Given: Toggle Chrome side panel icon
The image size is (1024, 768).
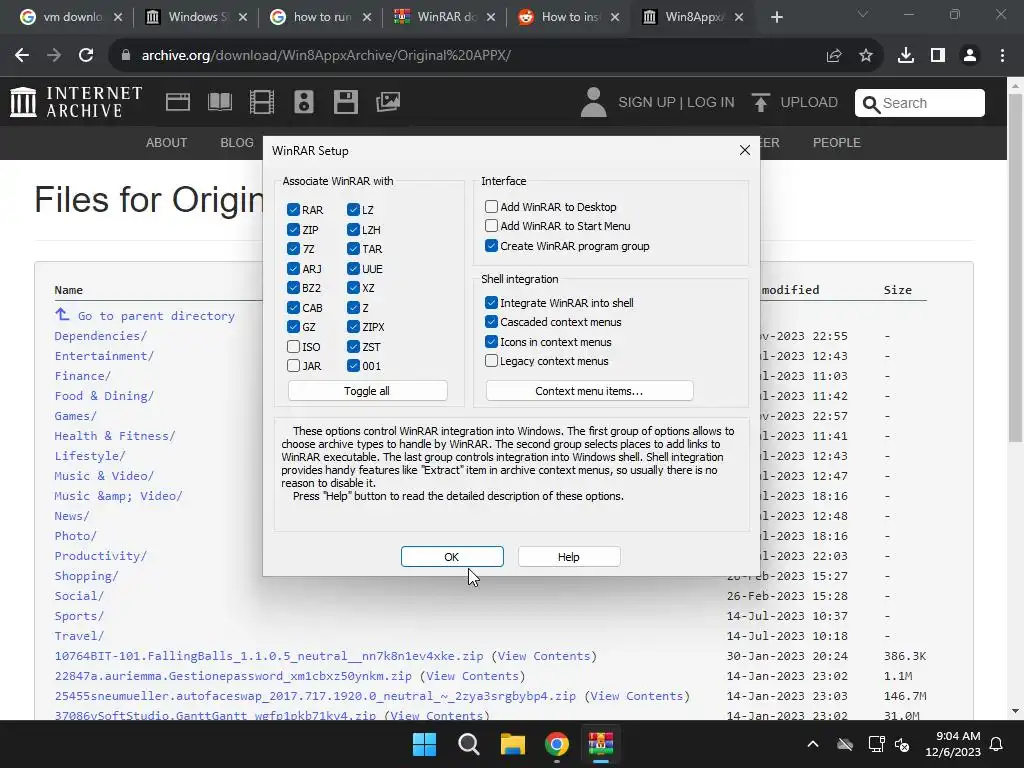Looking at the screenshot, I should coord(938,56).
